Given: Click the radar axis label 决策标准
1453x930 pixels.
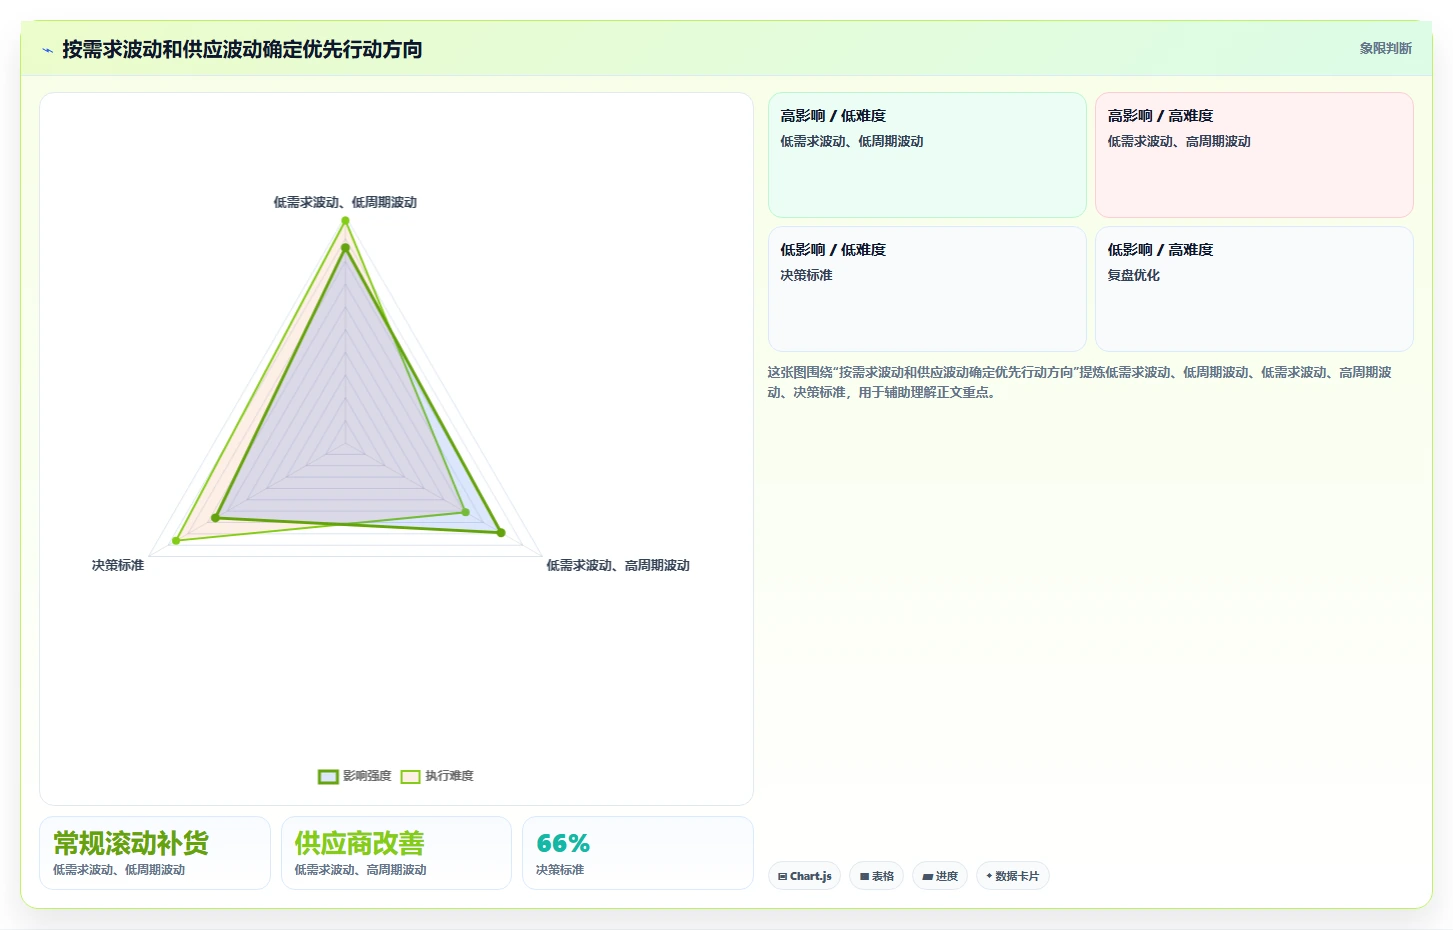Looking at the screenshot, I should 118,565.
